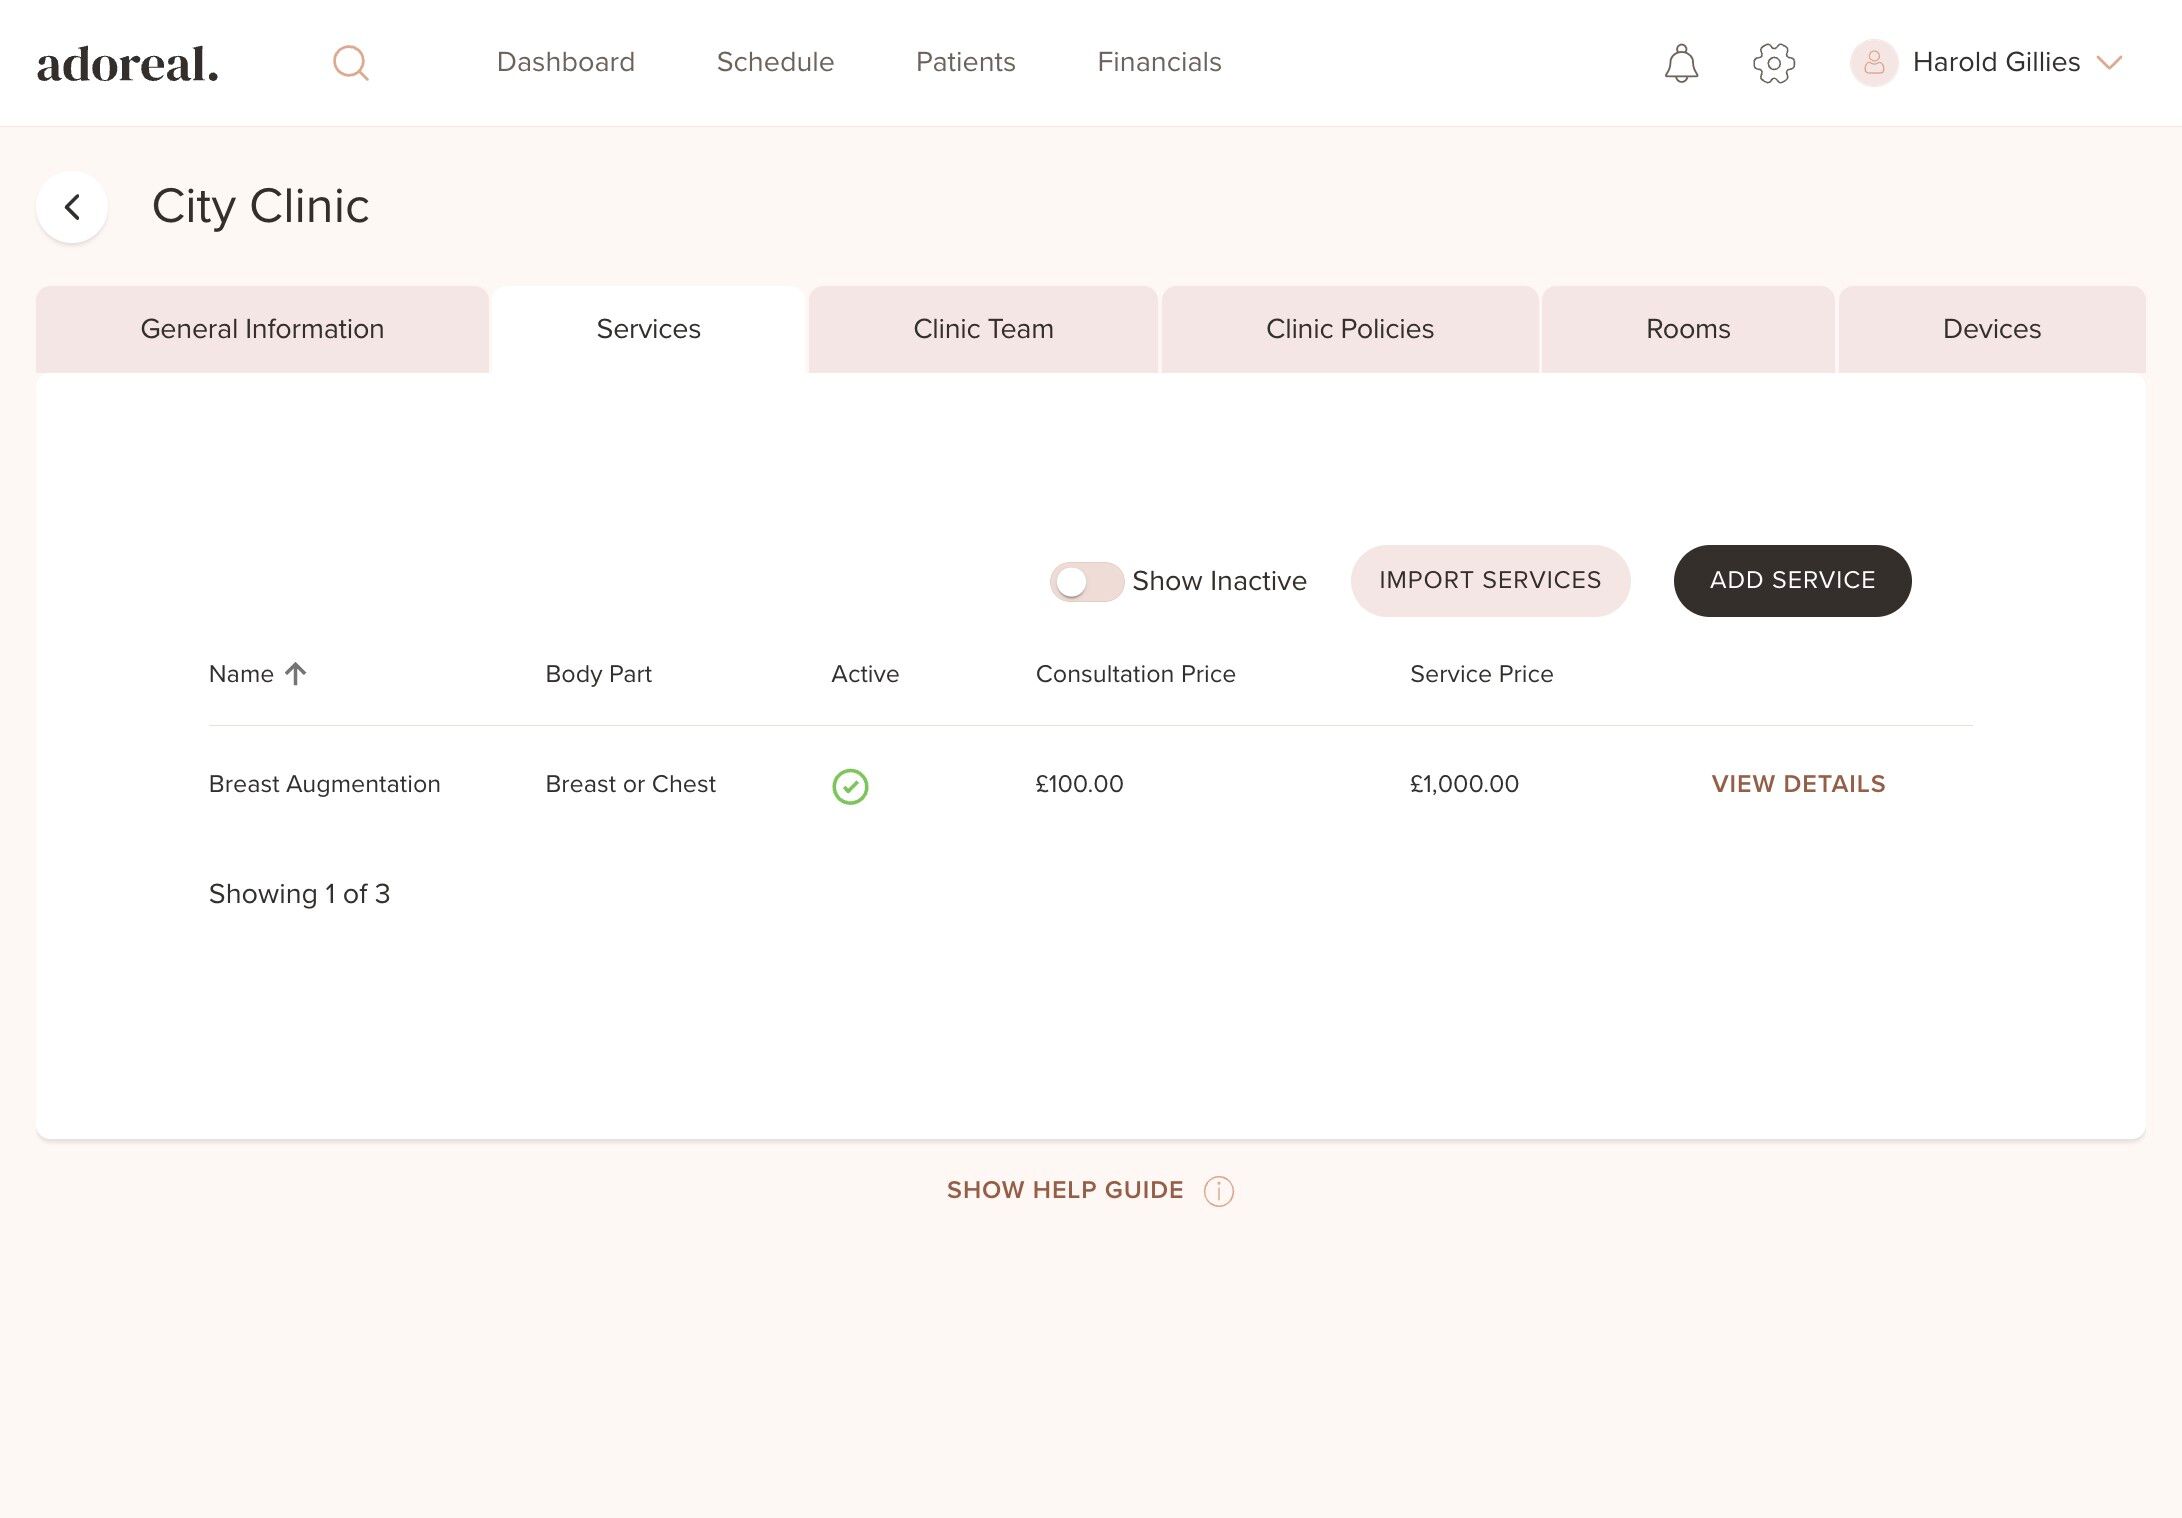2182x1518 pixels.
Task: View details for Breast Augmentation
Action: 1798,784
